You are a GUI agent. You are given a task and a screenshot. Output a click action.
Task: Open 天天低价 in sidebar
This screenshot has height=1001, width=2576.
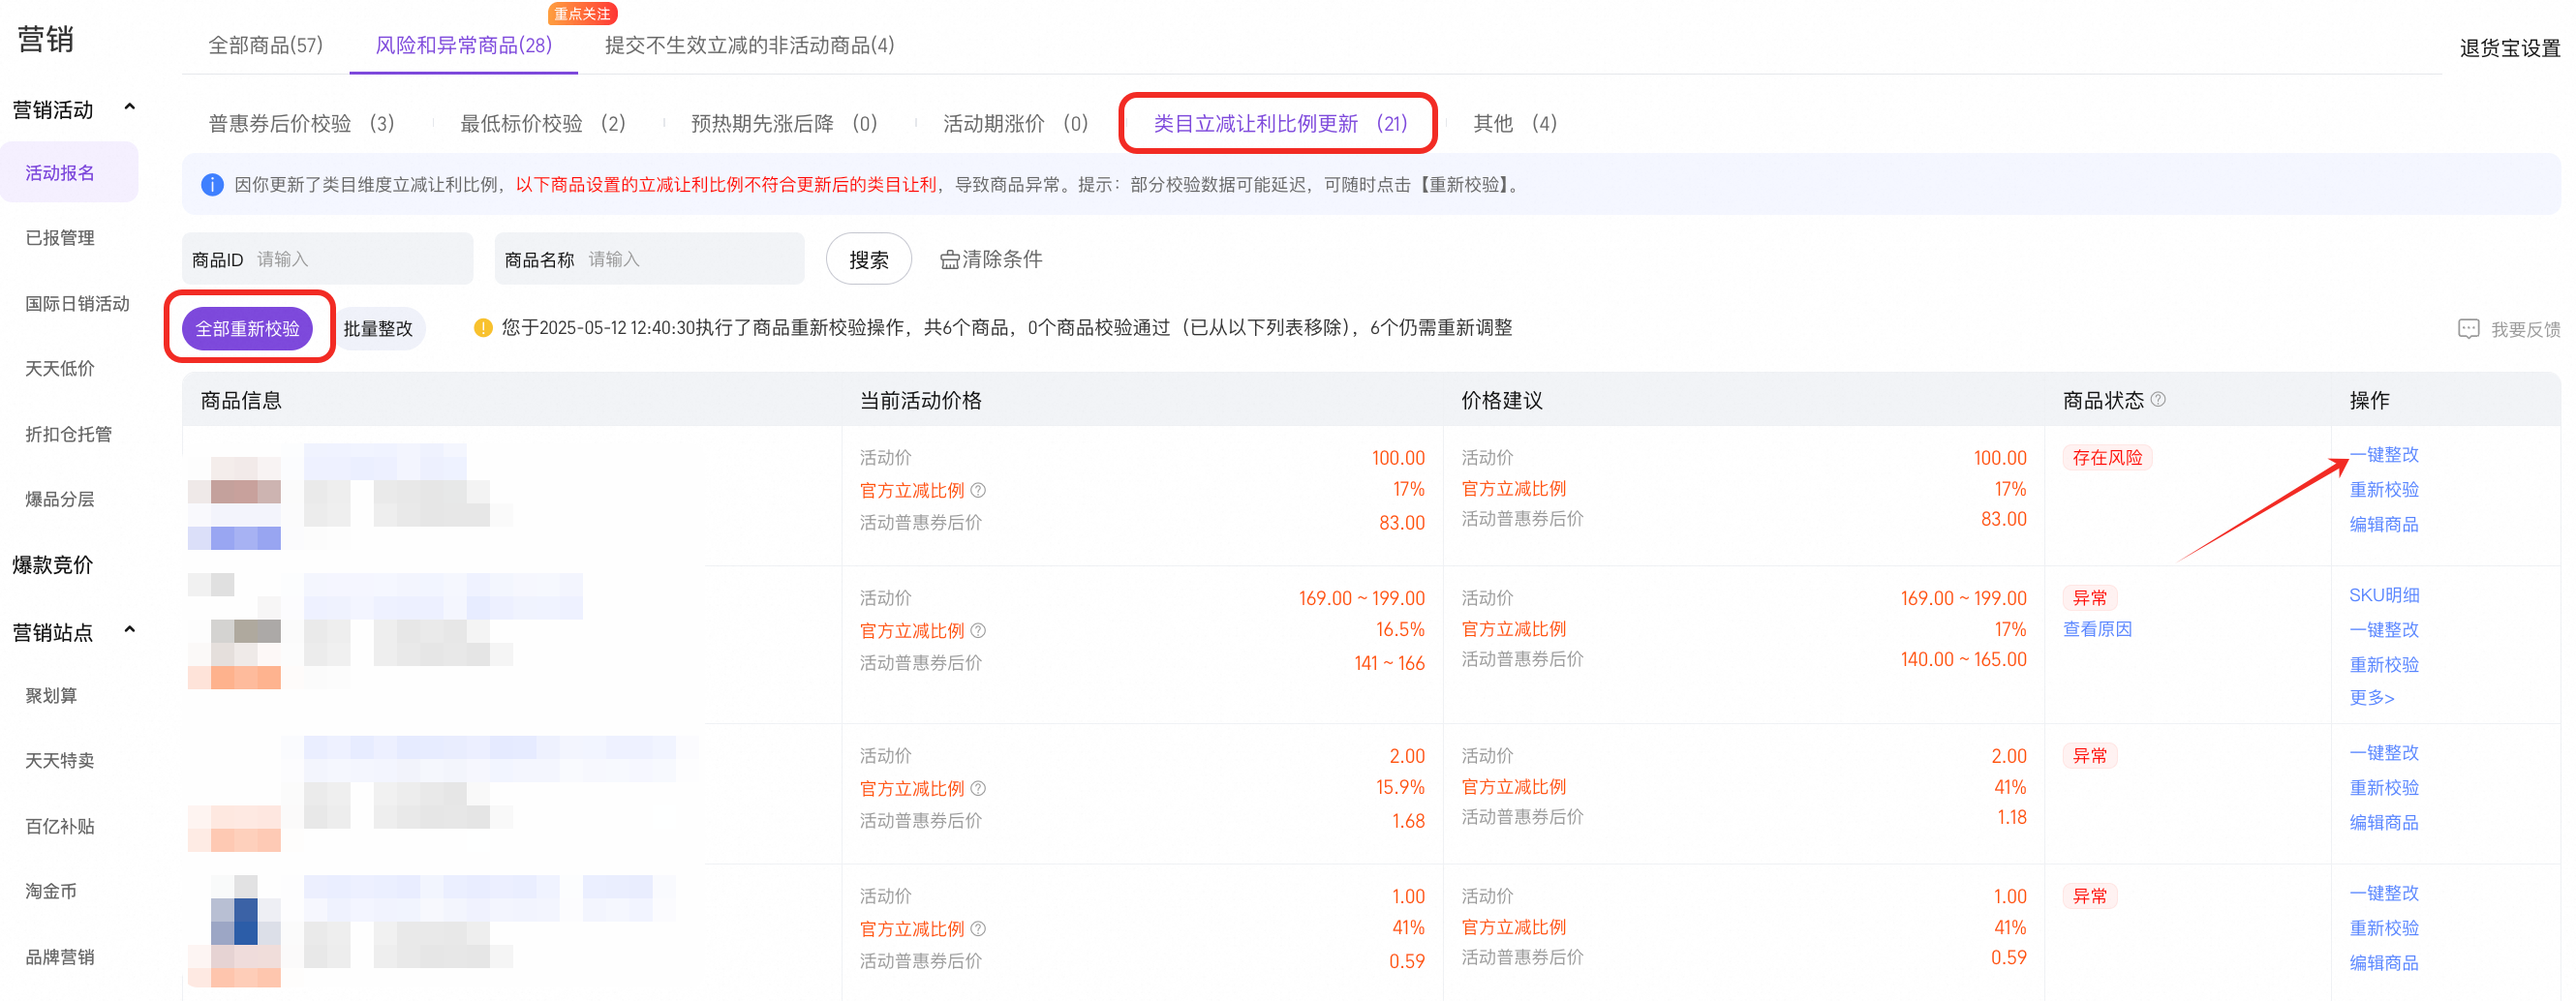tap(60, 368)
